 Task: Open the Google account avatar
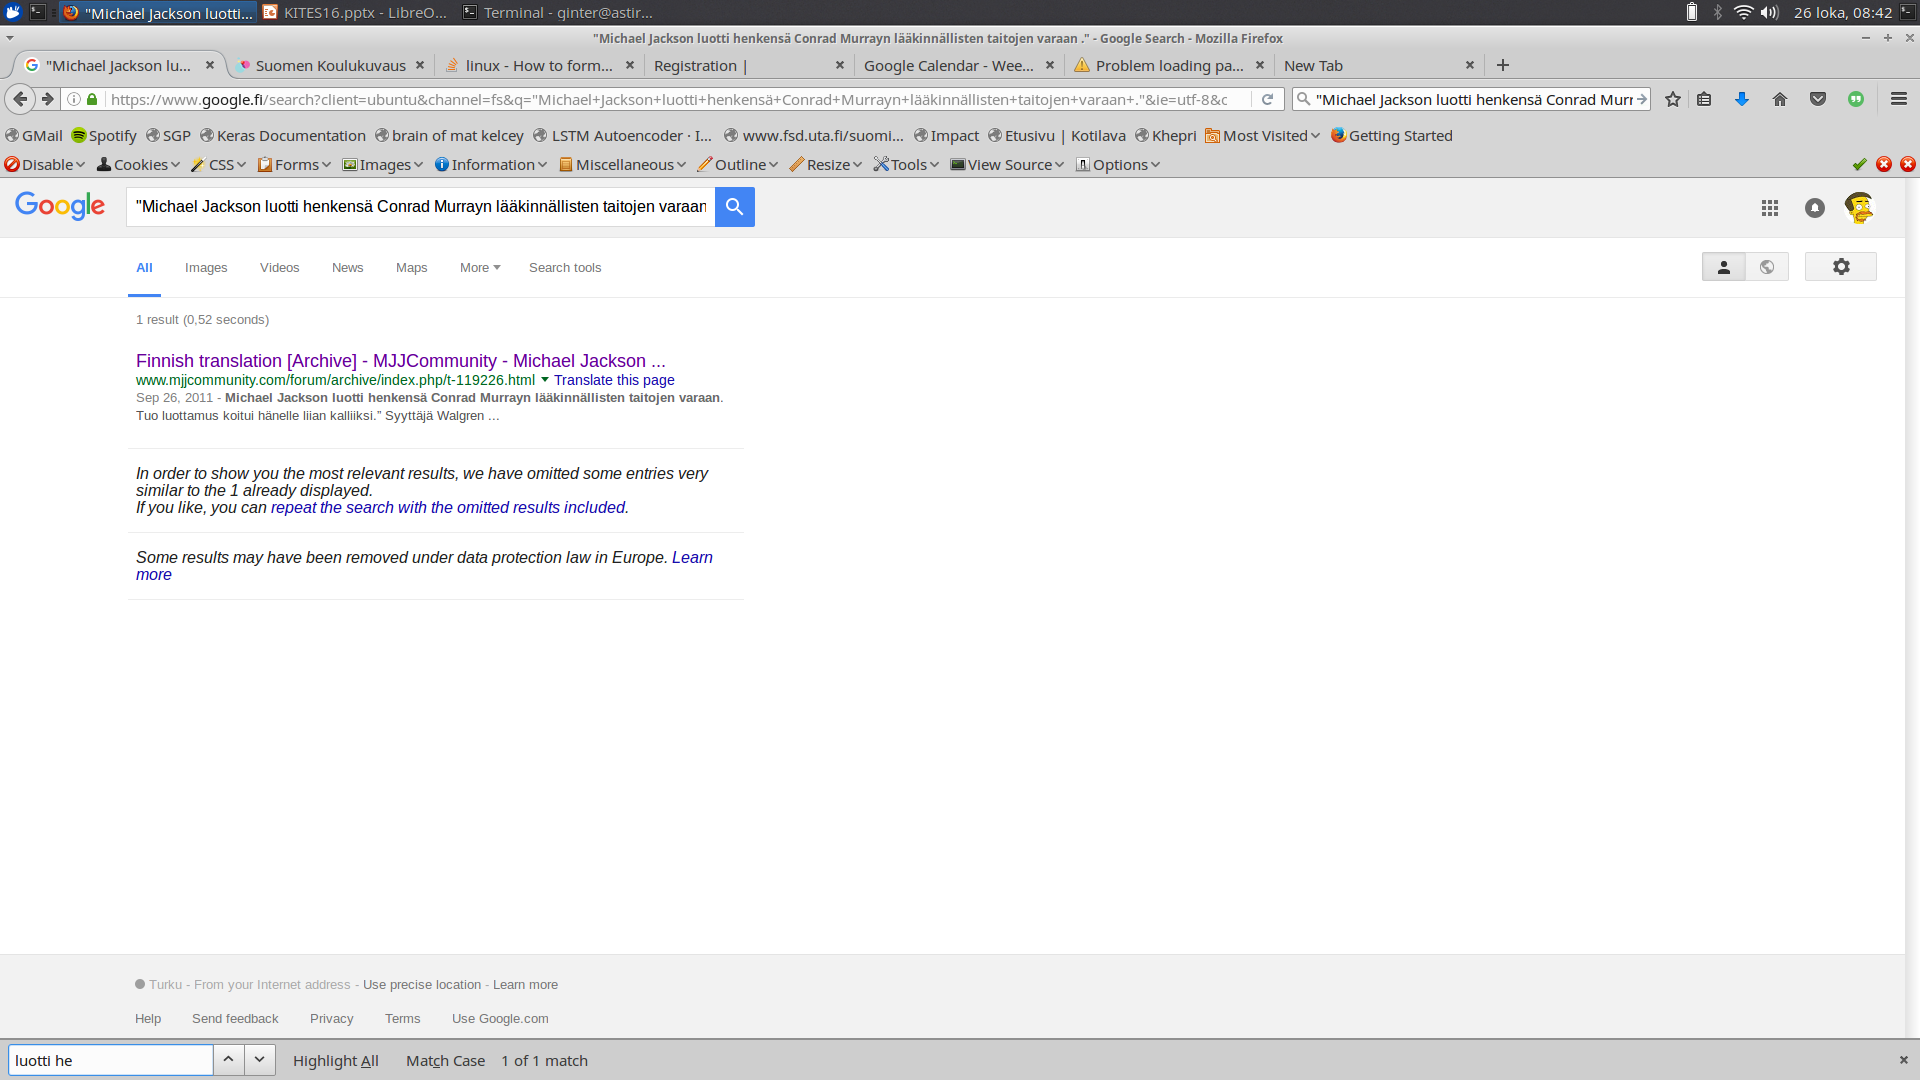[1859, 207]
